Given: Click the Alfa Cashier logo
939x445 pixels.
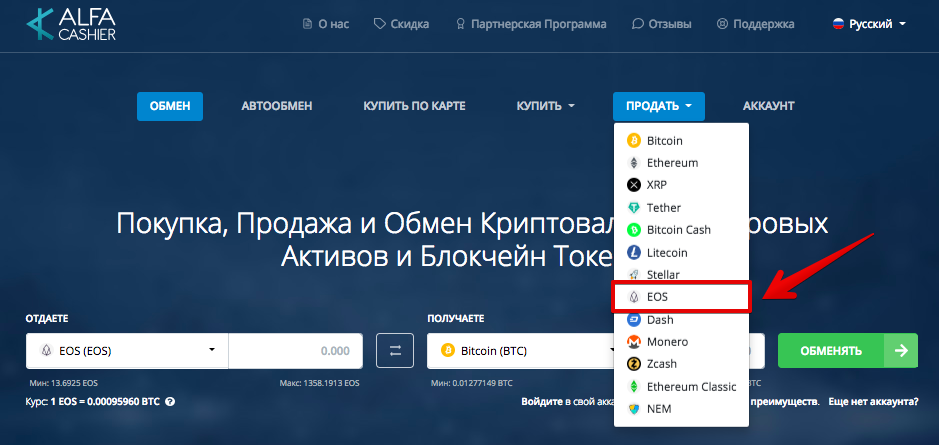Looking at the screenshot, I should click(71, 25).
